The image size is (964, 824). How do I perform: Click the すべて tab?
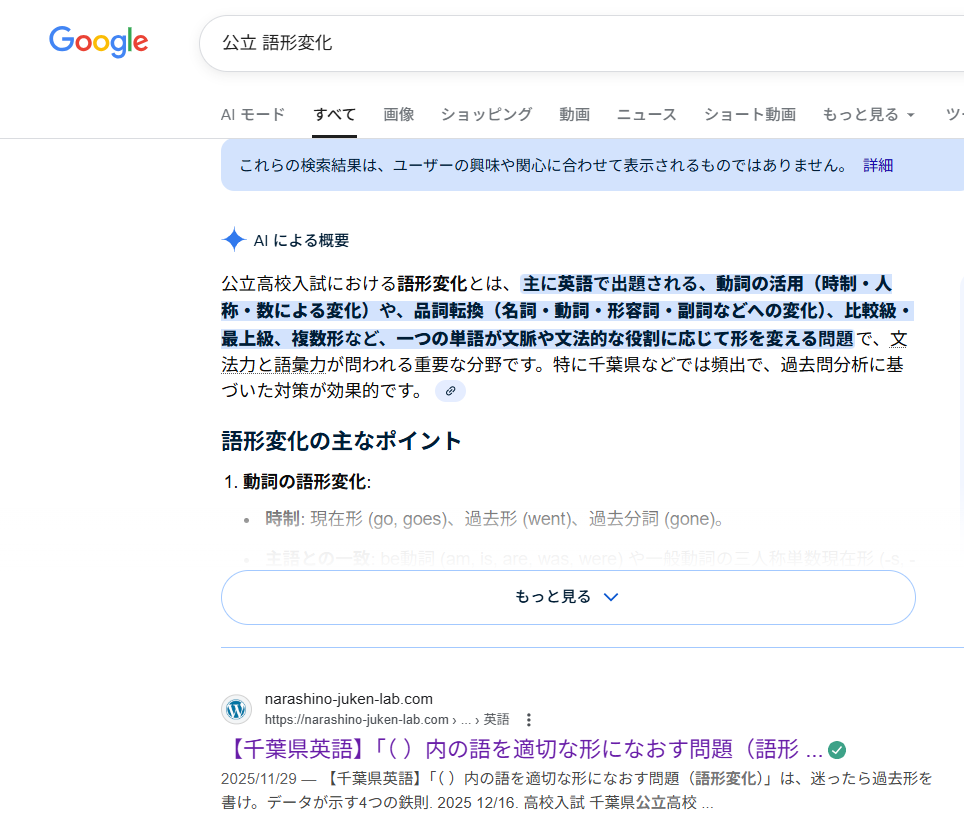pos(334,115)
